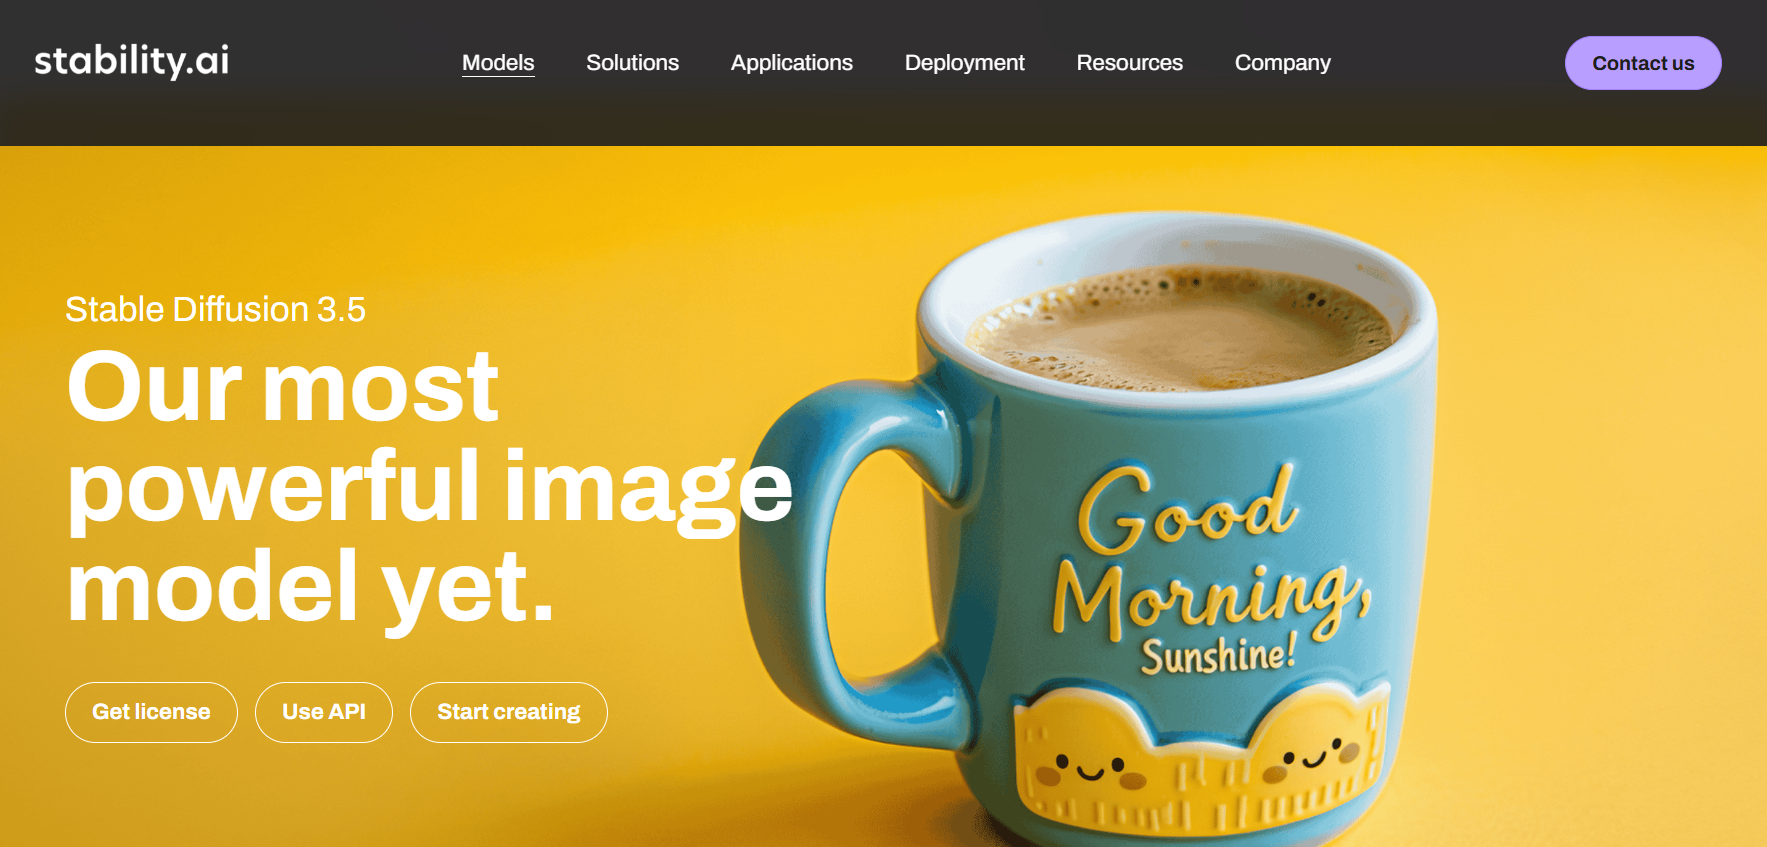Expand the Applications menu
The image size is (1767, 847).
792,63
